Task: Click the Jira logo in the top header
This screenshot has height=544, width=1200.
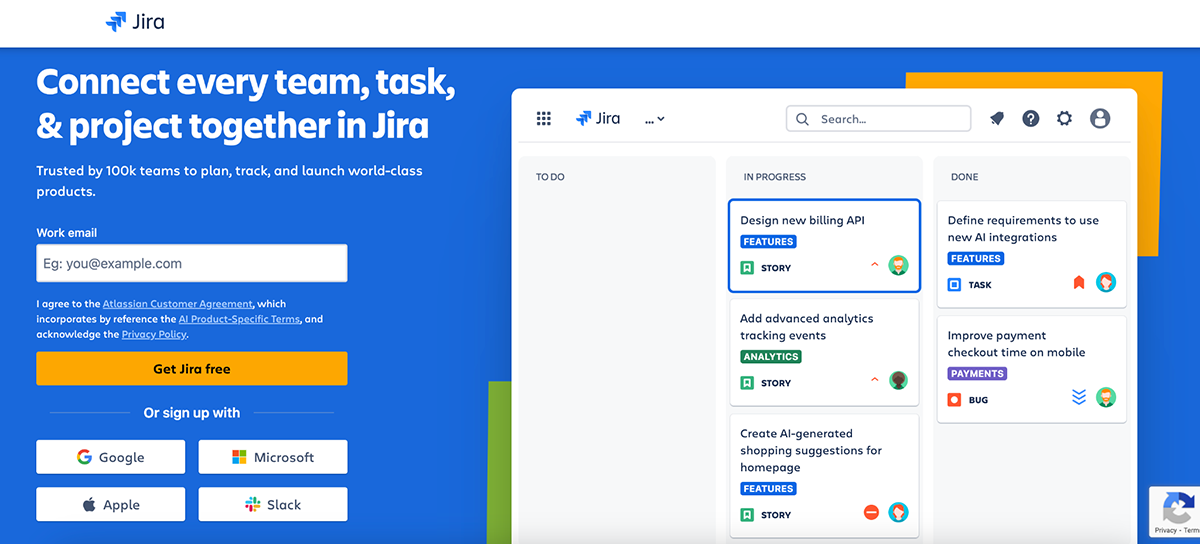Action: [x=135, y=22]
